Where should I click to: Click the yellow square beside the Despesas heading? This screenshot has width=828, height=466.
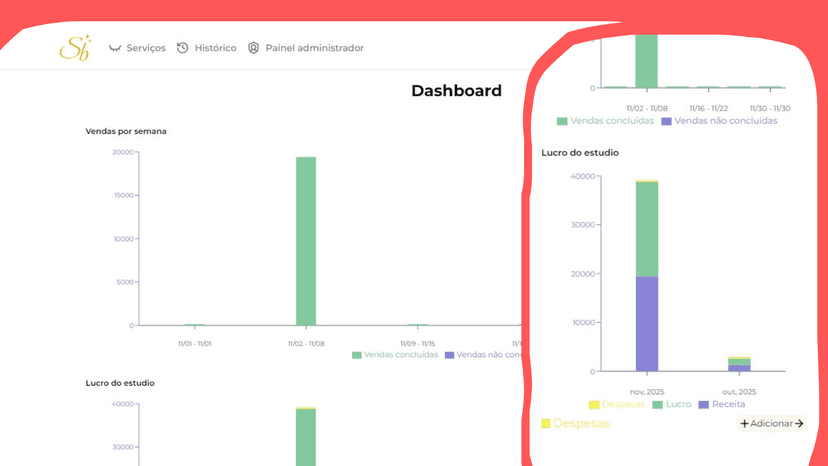[x=546, y=424]
